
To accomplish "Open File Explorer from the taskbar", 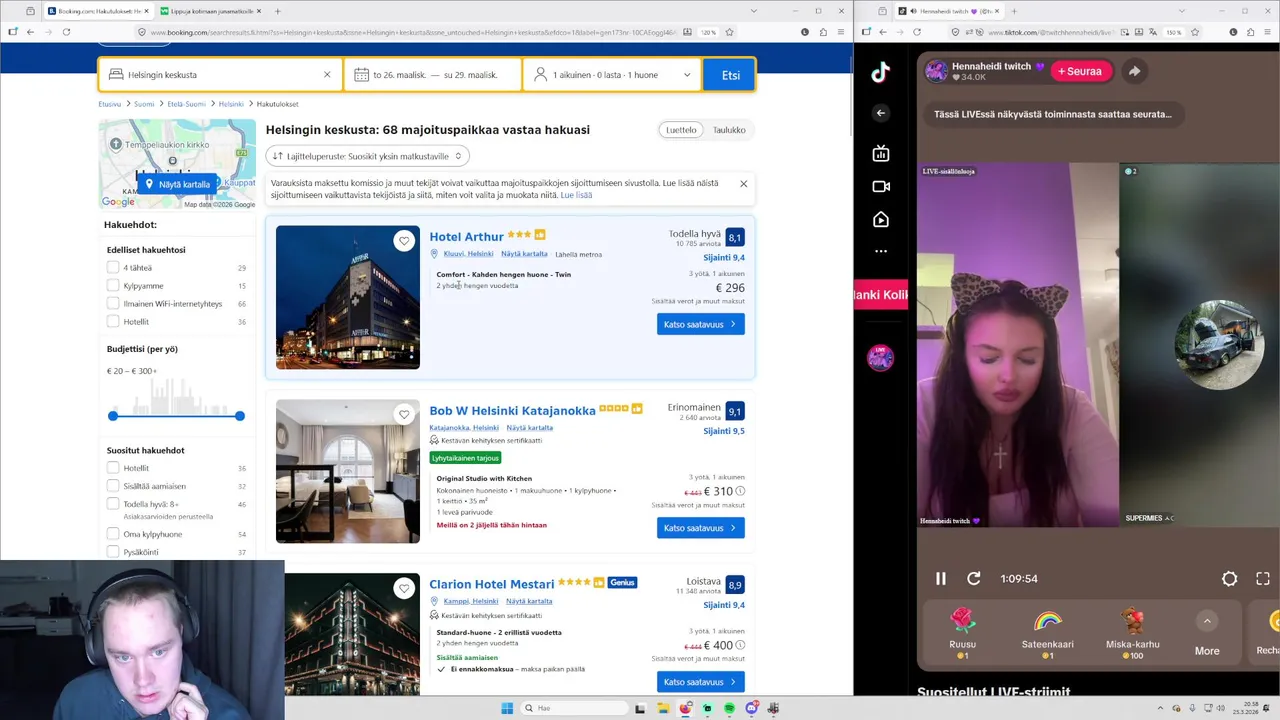I will click(x=662, y=708).
